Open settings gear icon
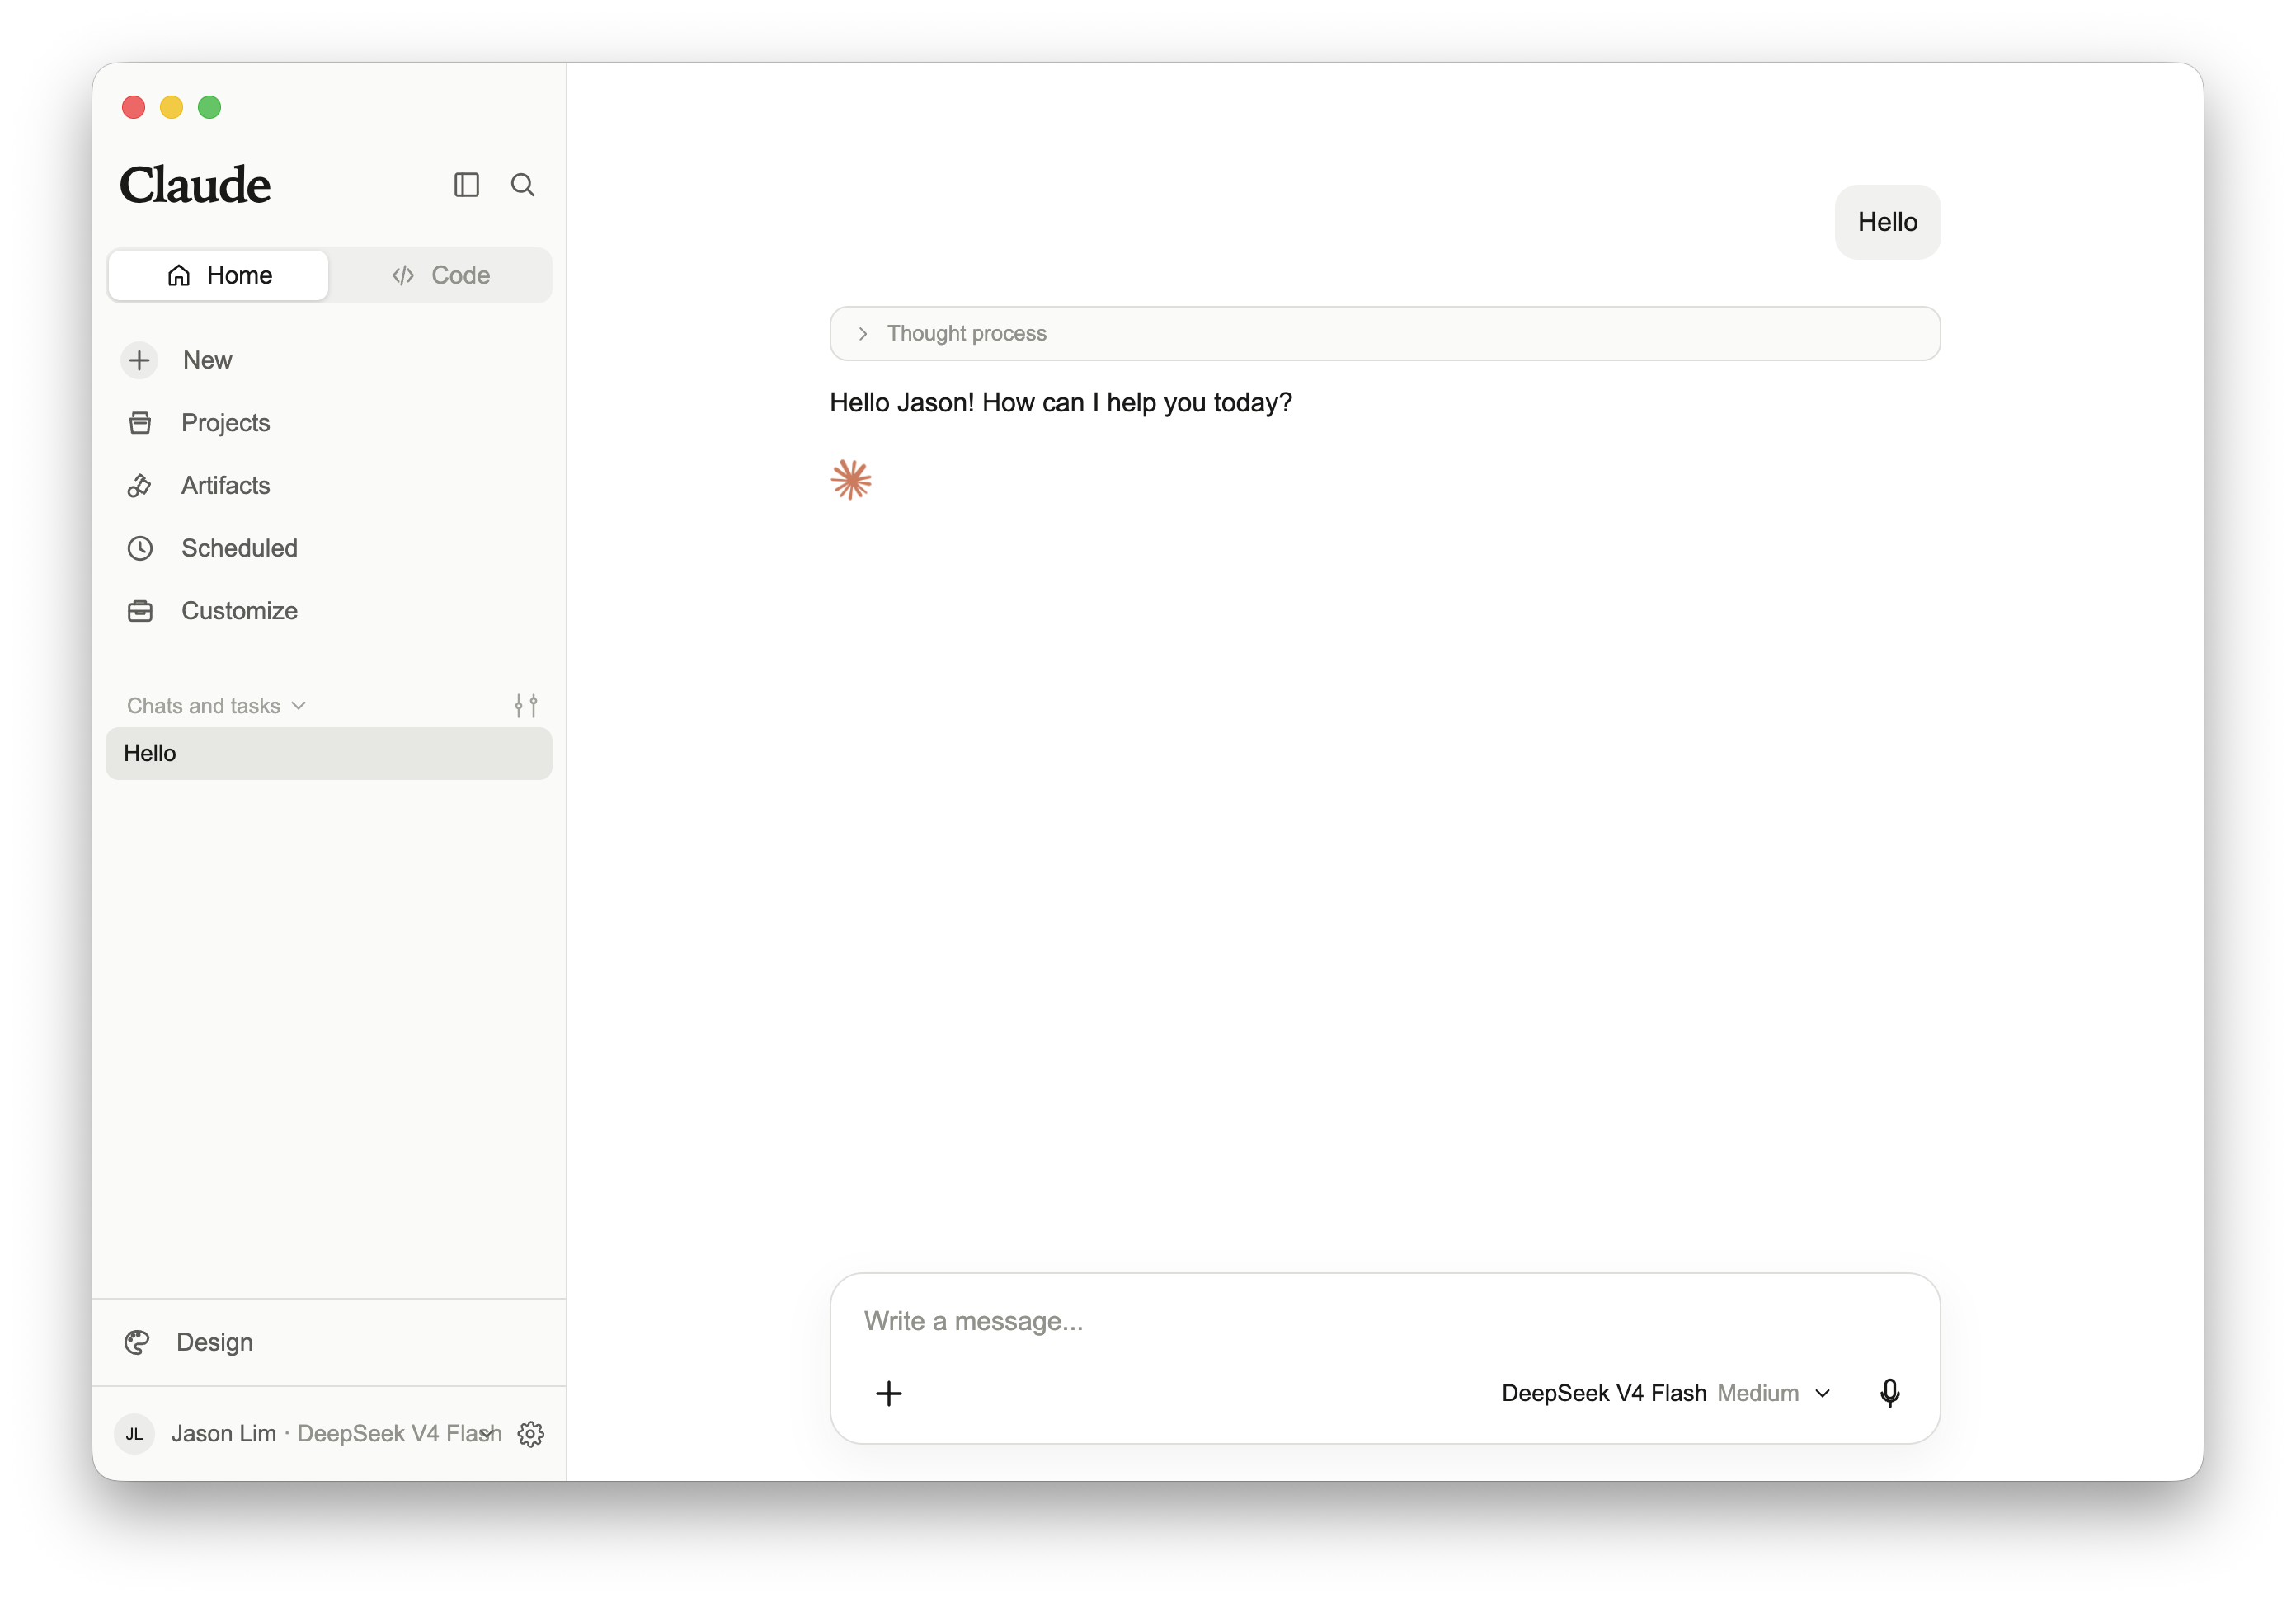 click(x=531, y=1434)
